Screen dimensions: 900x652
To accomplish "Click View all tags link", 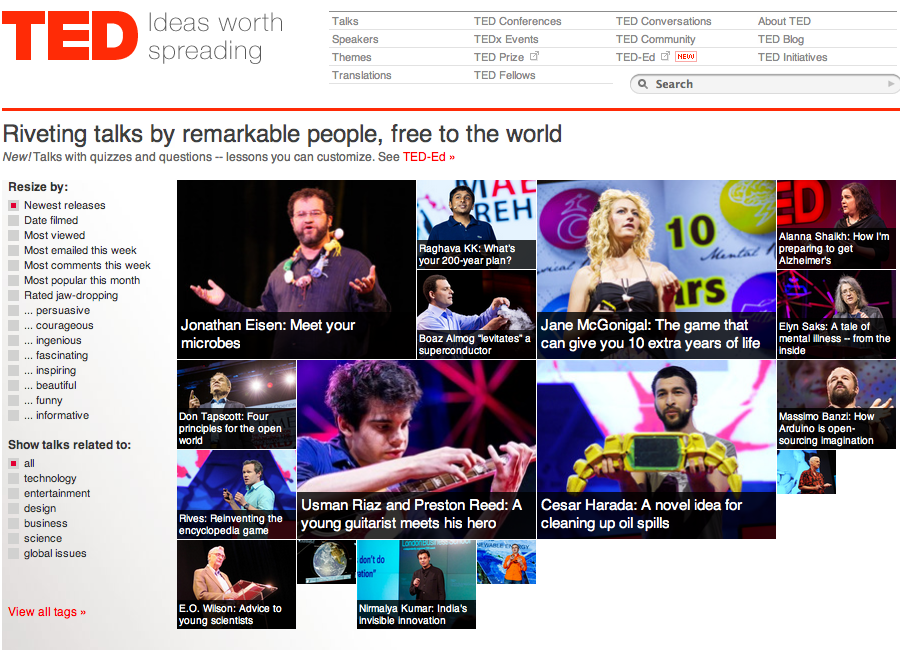I will [47, 612].
